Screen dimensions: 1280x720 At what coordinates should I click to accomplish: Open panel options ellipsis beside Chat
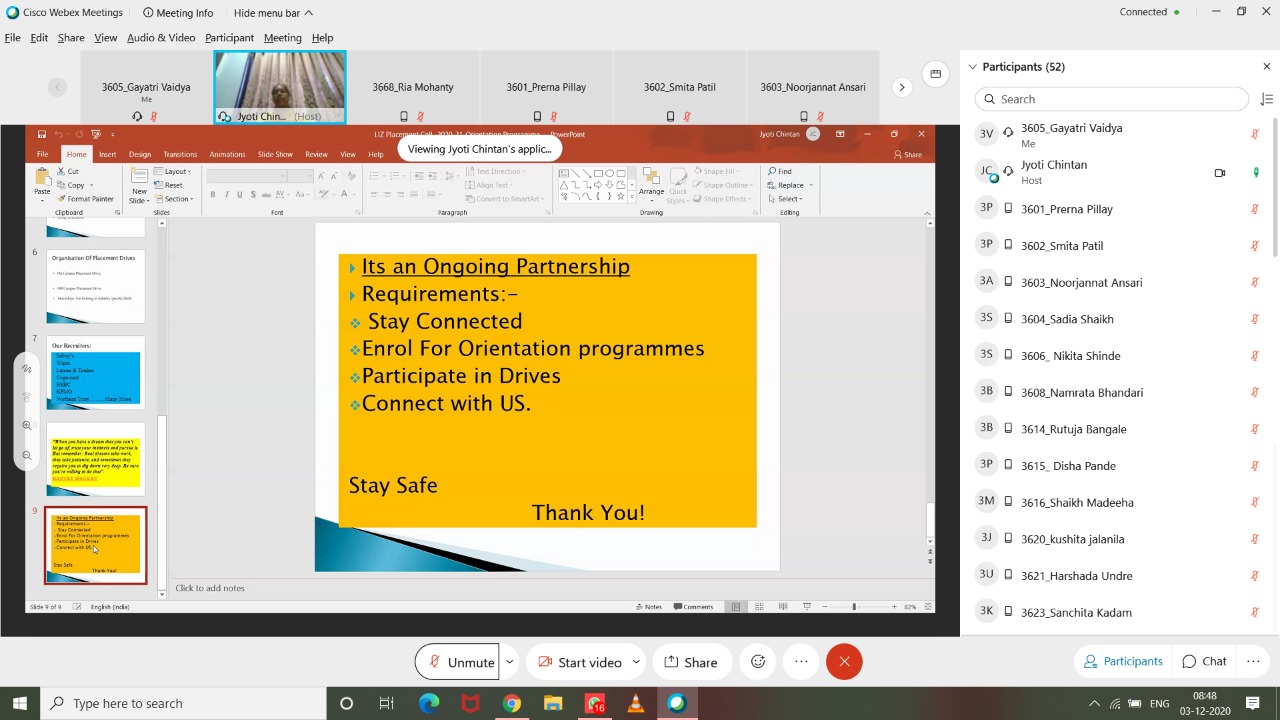pos(1253,661)
